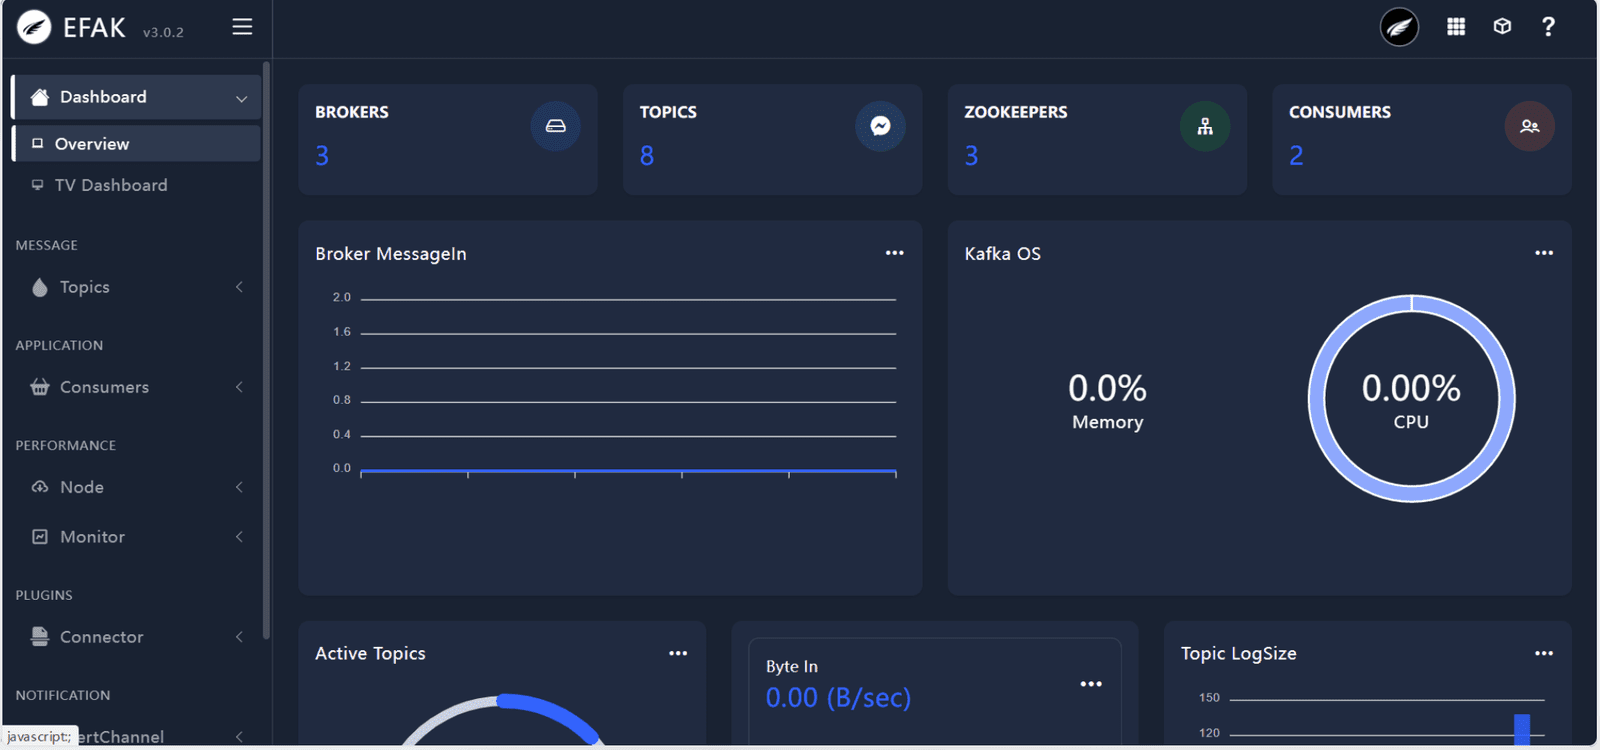1600x750 pixels.
Task: Select the Overview menu item
Action: pos(136,143)
